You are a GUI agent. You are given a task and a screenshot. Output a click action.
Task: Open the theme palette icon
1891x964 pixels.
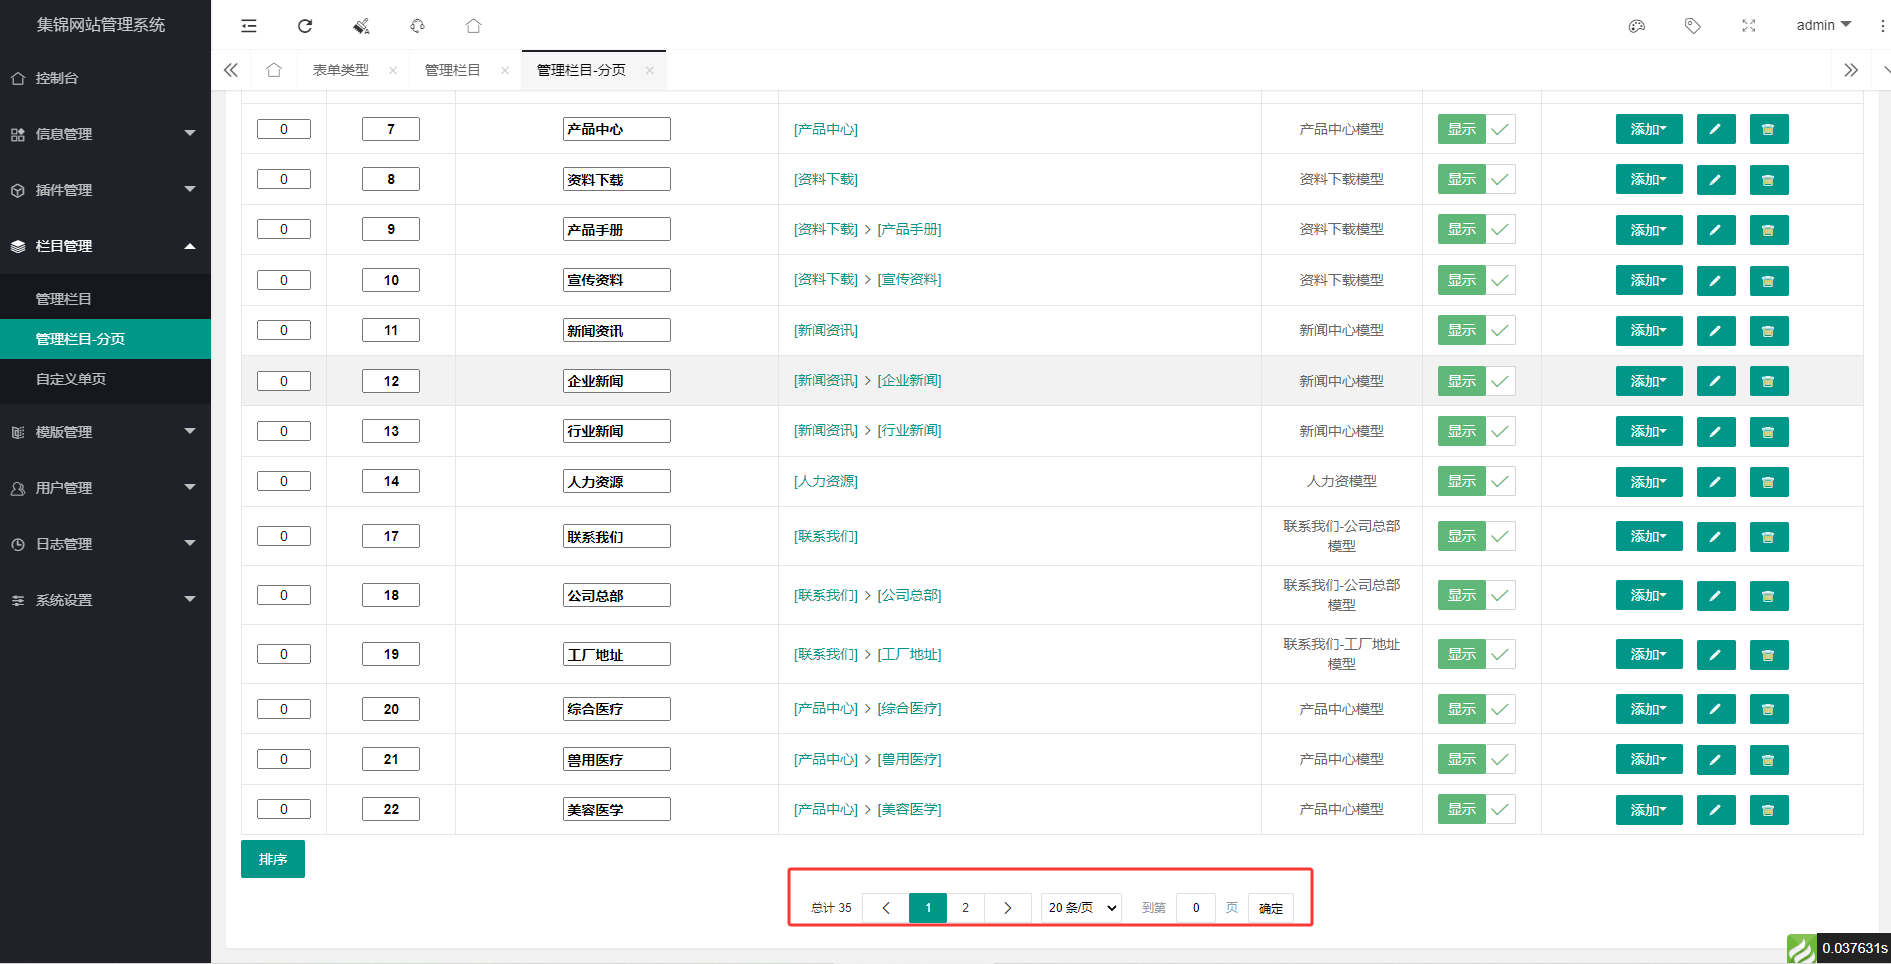(x=1637, y=26)
